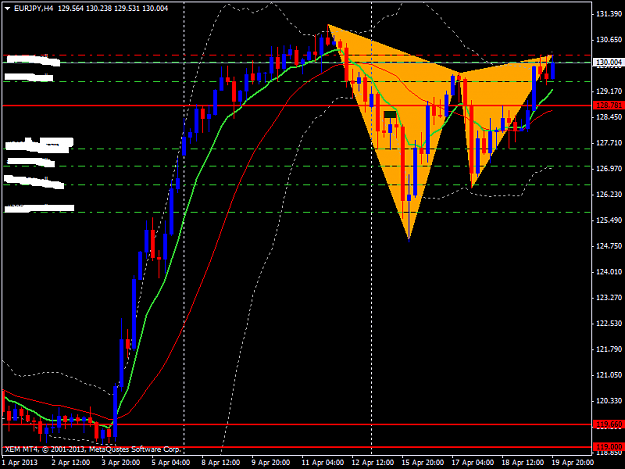The height and width of the screenshot is (469, 625).
Task: Select the red level price label 119.000
Action: pyautogui.click(x=608, y=447)
